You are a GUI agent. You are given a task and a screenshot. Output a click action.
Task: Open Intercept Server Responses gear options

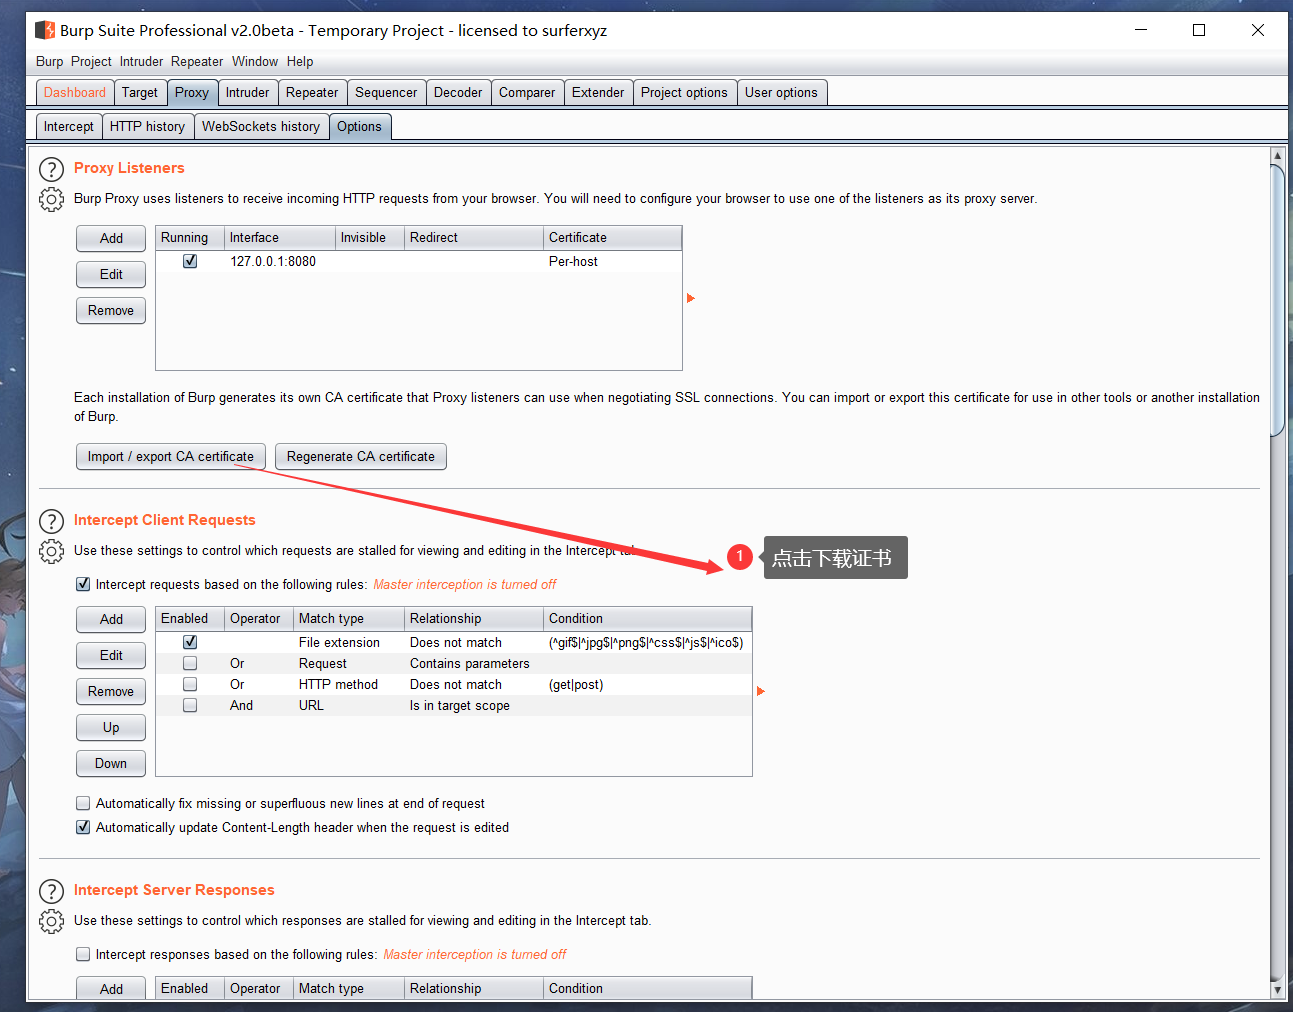point(51,921)
